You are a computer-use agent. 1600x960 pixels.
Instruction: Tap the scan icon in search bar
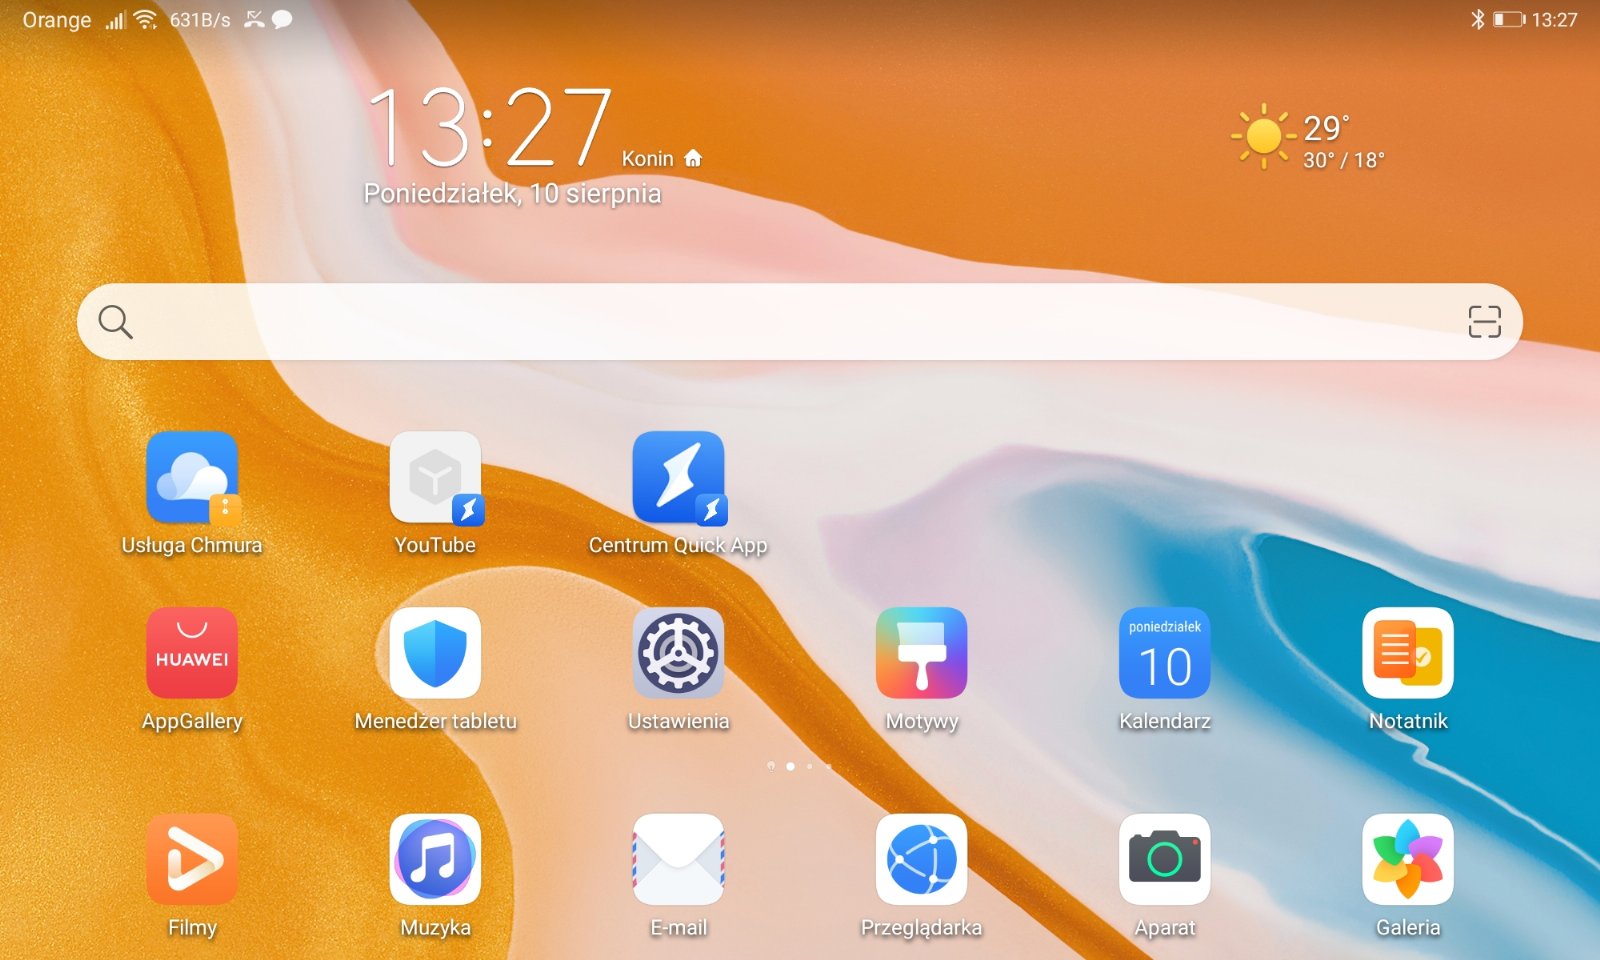coord(1484,322)
